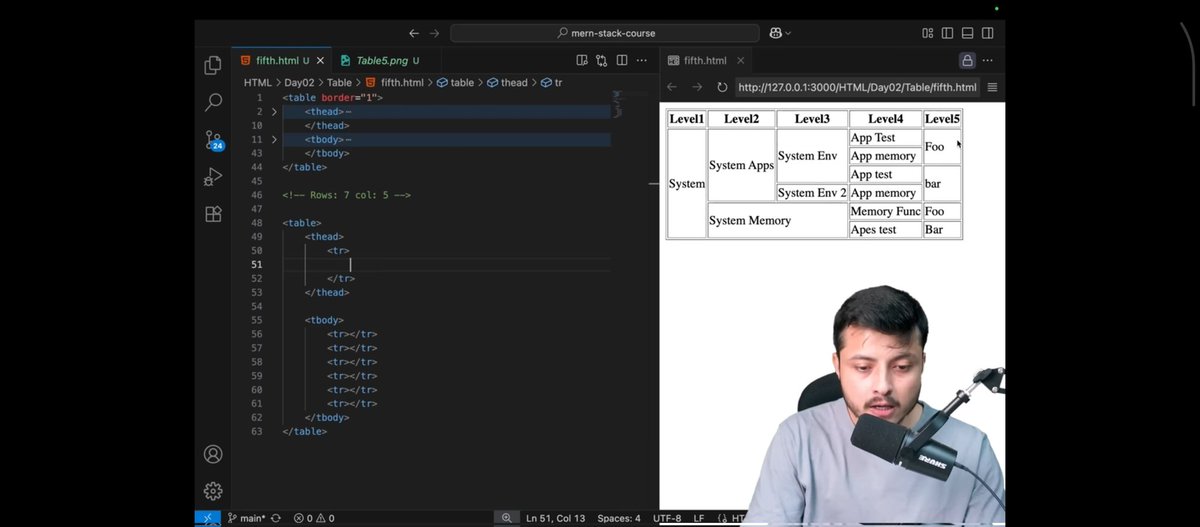
Task: Toggle the lock group icon in preview pane
Action: point(967,61)
